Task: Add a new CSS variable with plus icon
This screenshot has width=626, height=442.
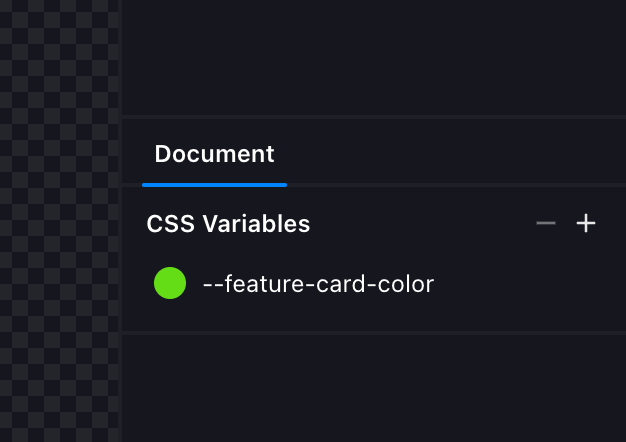Action: click(586, 223)
